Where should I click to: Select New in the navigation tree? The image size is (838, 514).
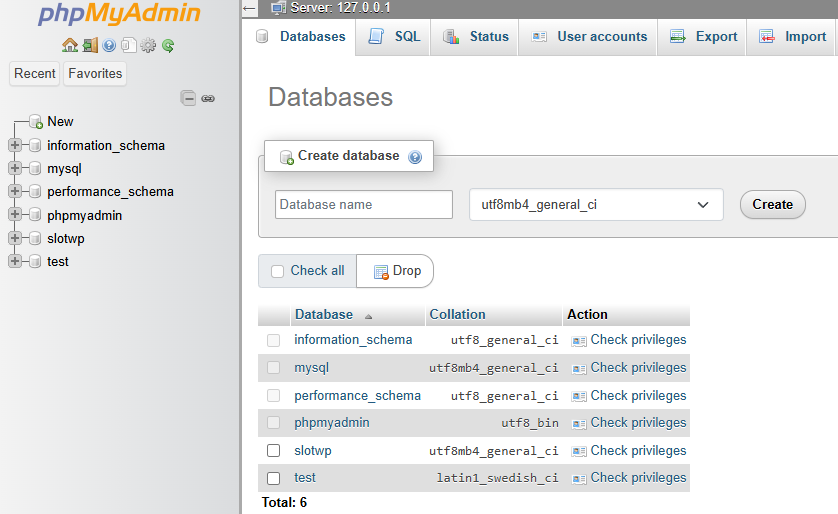pyautogui.click(x=60, y=122)
